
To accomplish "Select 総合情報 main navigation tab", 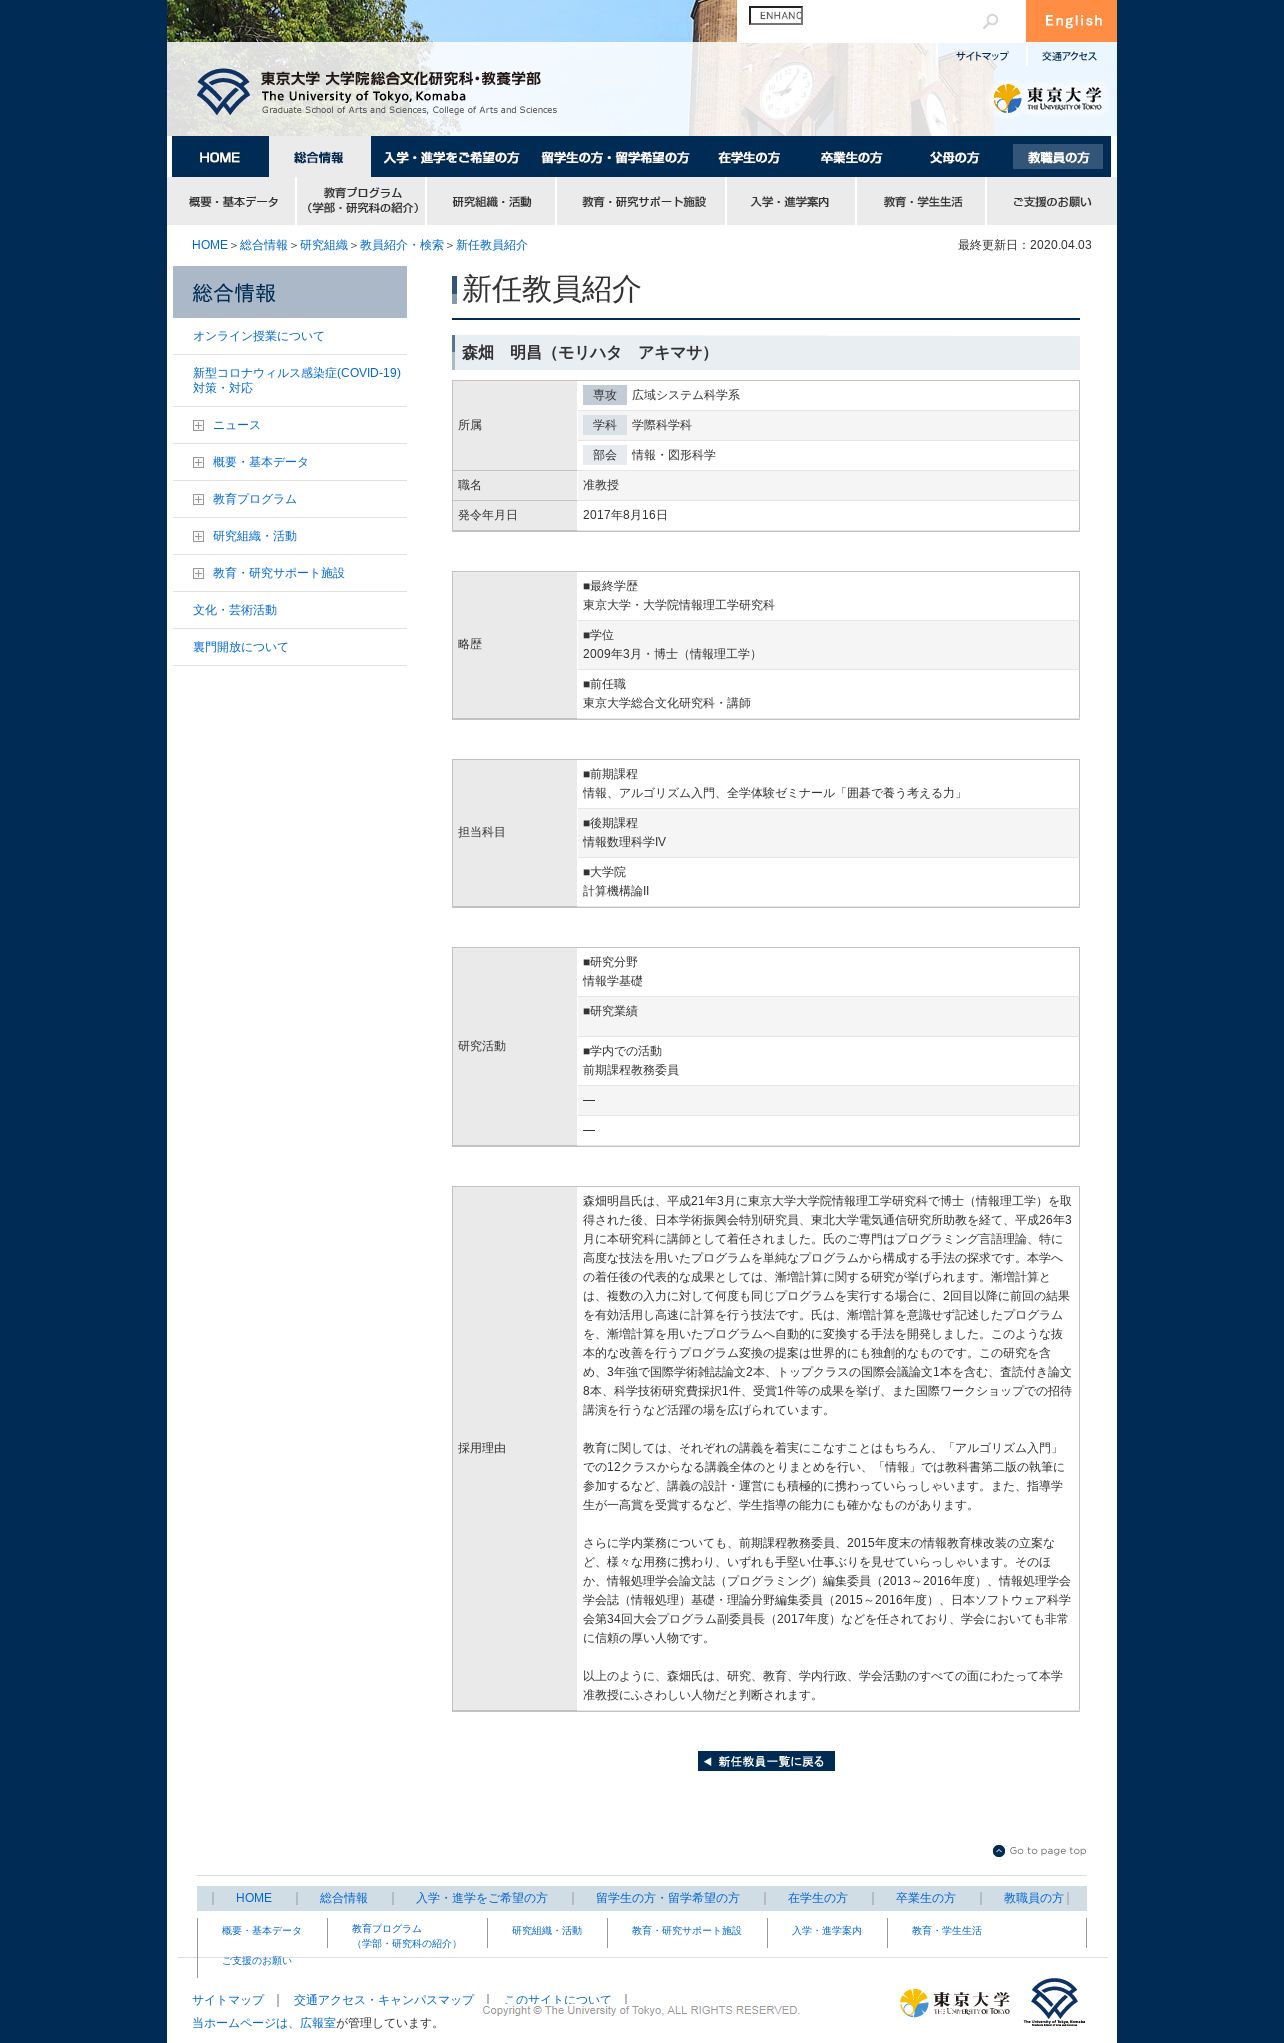I will (319, 157).
